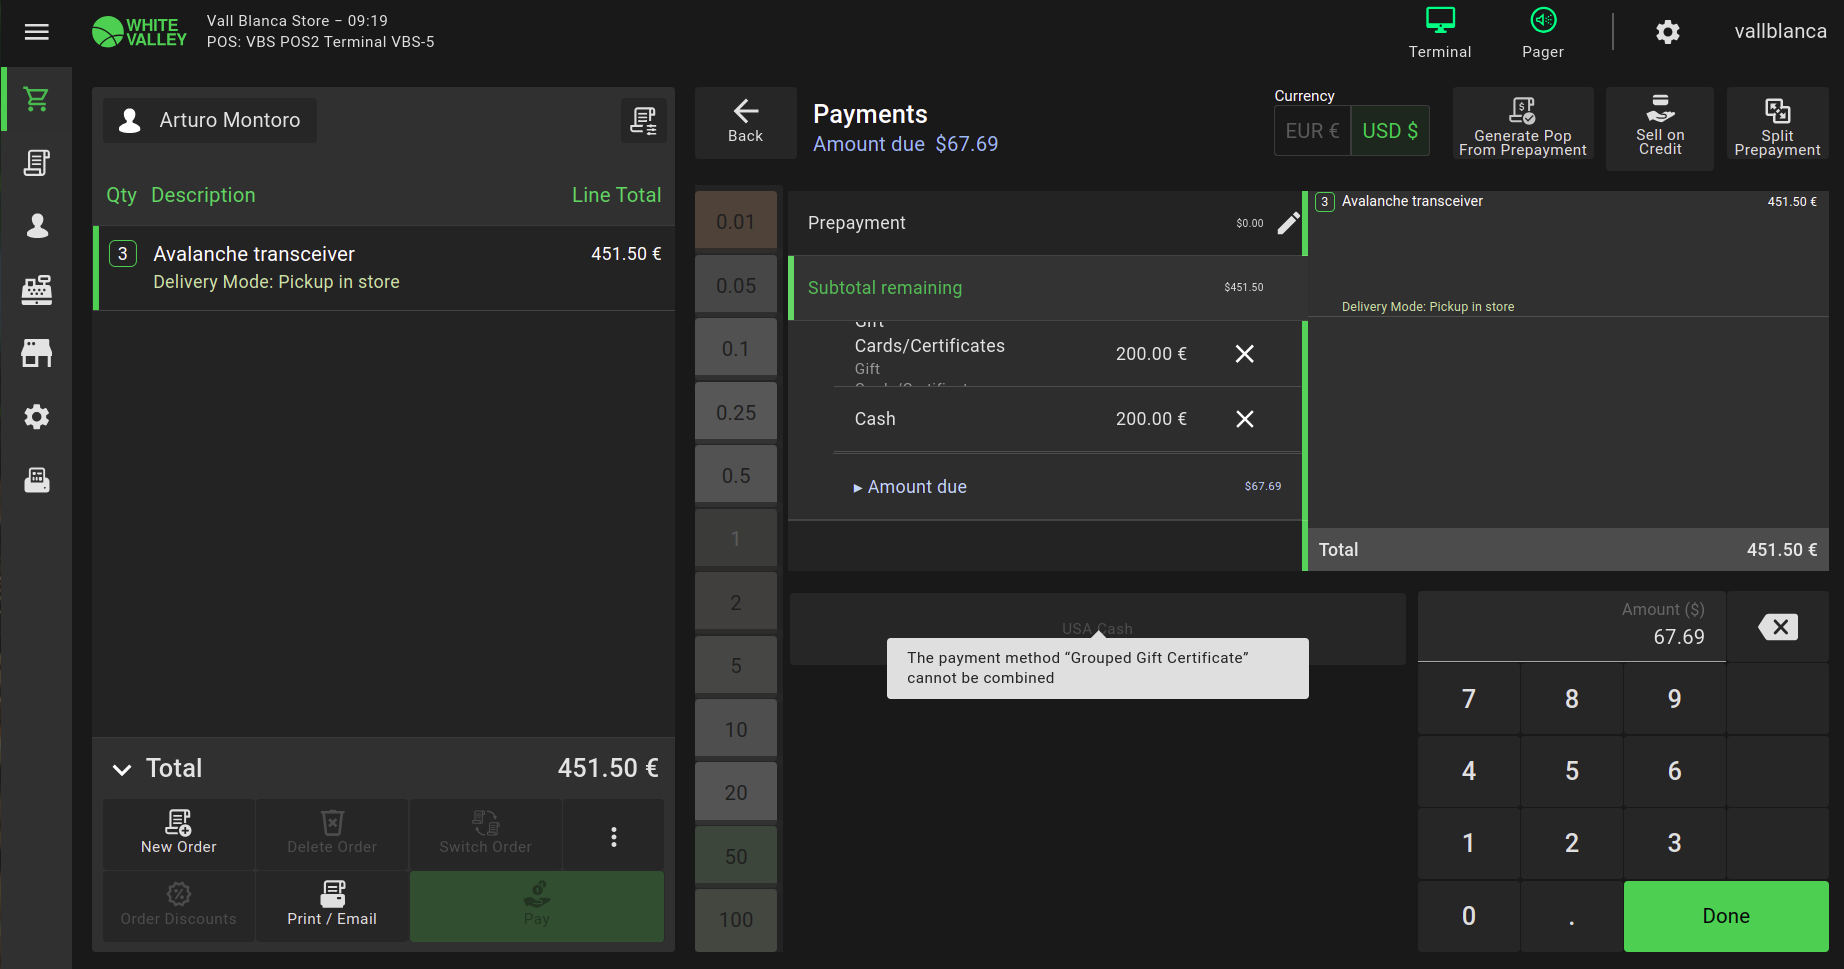Click the Line Total column header

(x=616, y=195)
